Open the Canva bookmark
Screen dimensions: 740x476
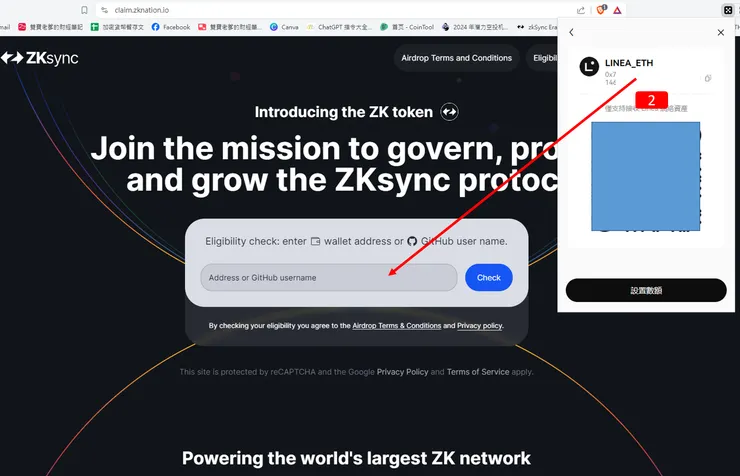(284, 27)
